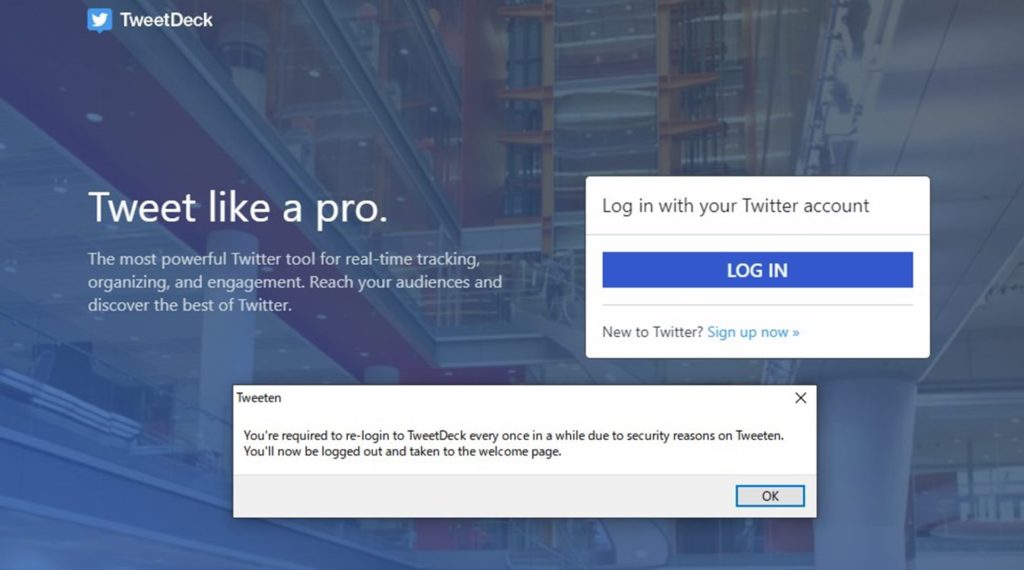Click the » chevron after Sign up now
The width and height of the screenshot is (1024, 570).
point(795,332)
